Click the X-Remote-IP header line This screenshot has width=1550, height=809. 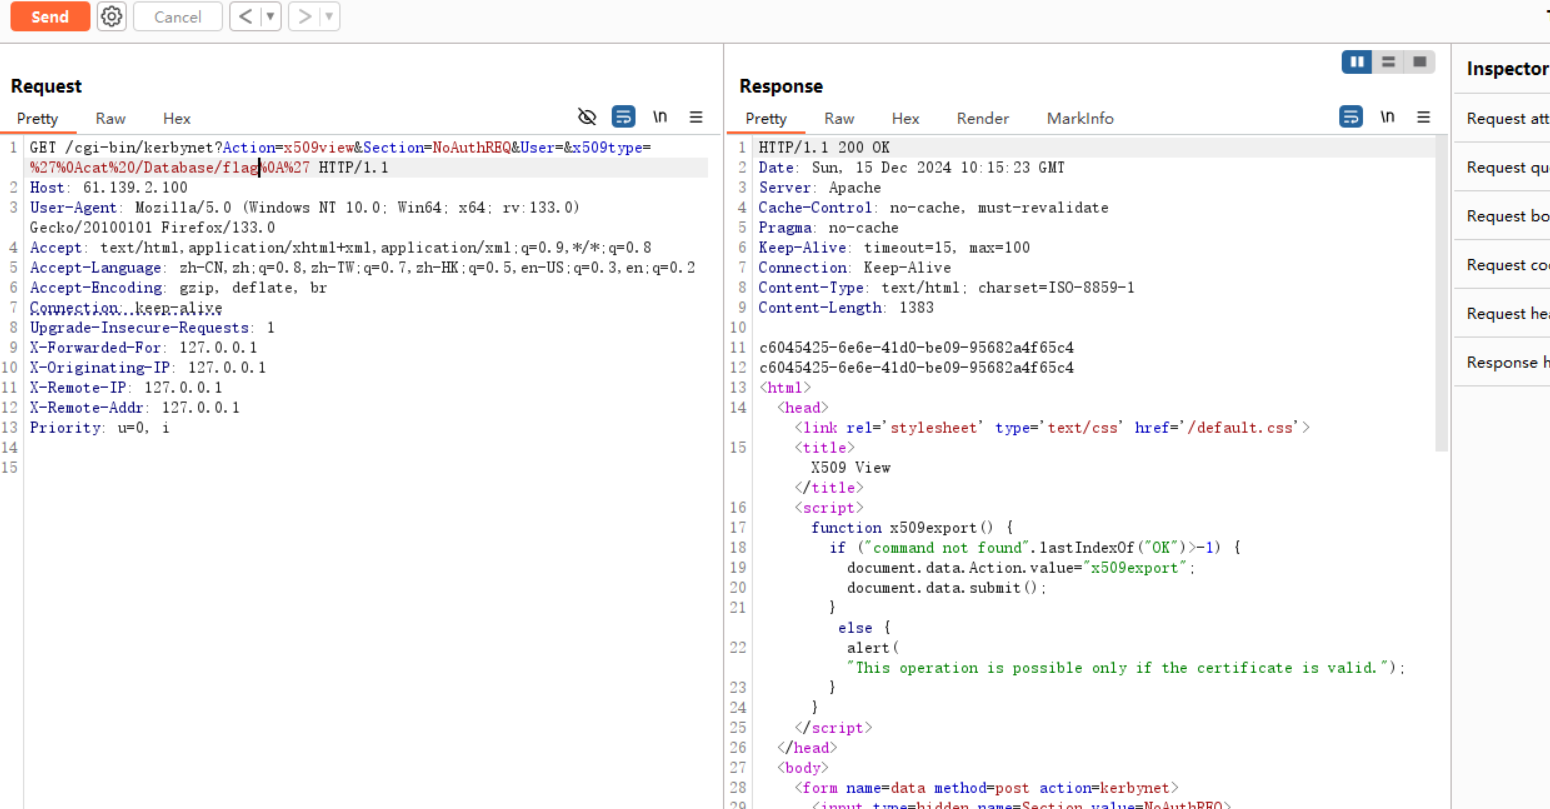pyautogui.click(x=126, y=387)
